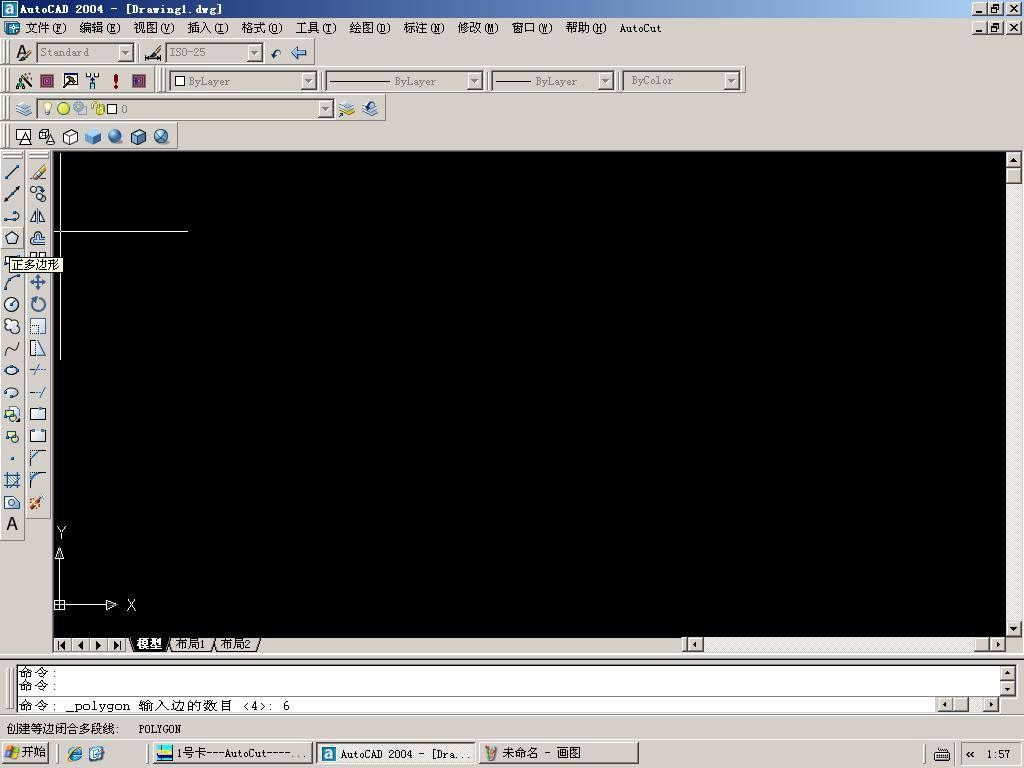Toggle layer freeze sun icon

[x=63, y=109]
